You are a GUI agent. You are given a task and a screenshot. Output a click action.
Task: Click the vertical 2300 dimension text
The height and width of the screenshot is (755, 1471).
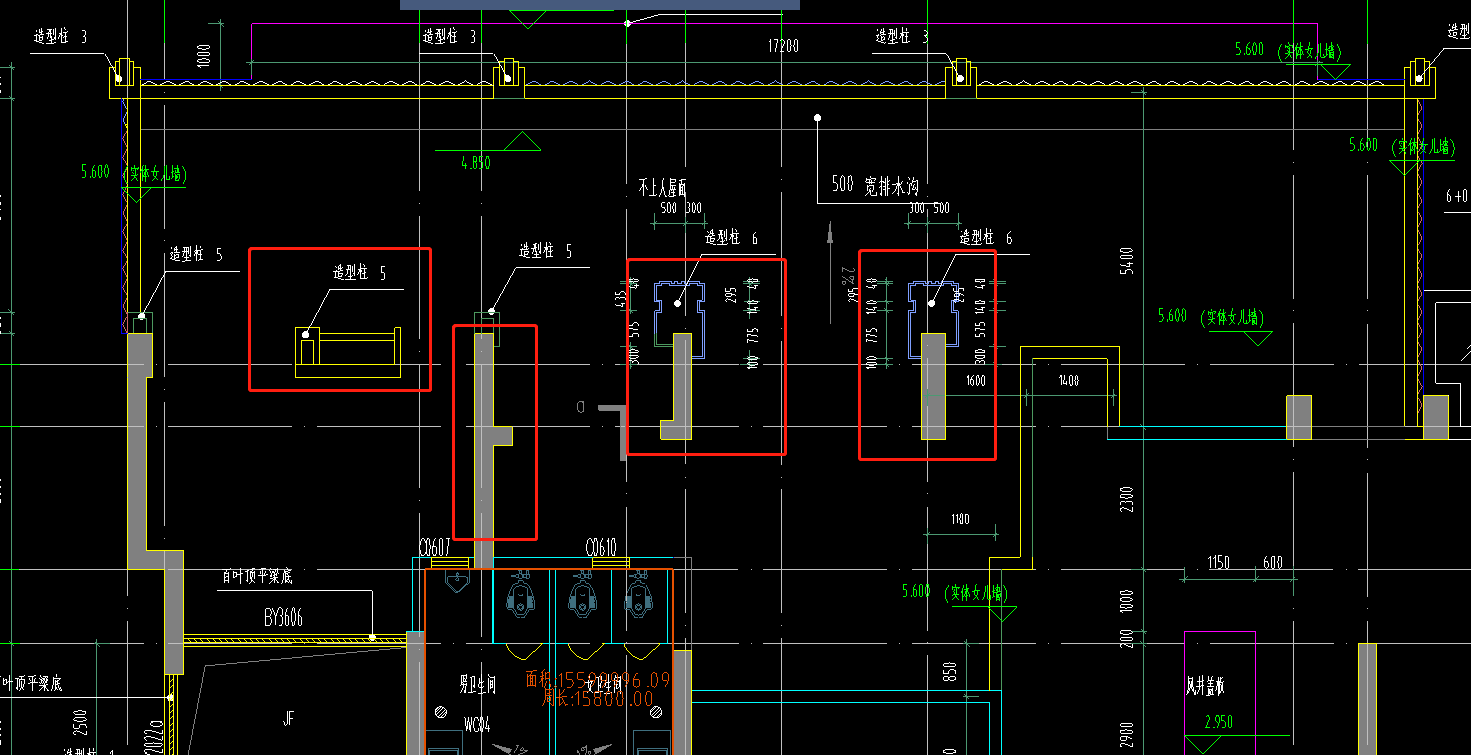[x=1127, y=500]
